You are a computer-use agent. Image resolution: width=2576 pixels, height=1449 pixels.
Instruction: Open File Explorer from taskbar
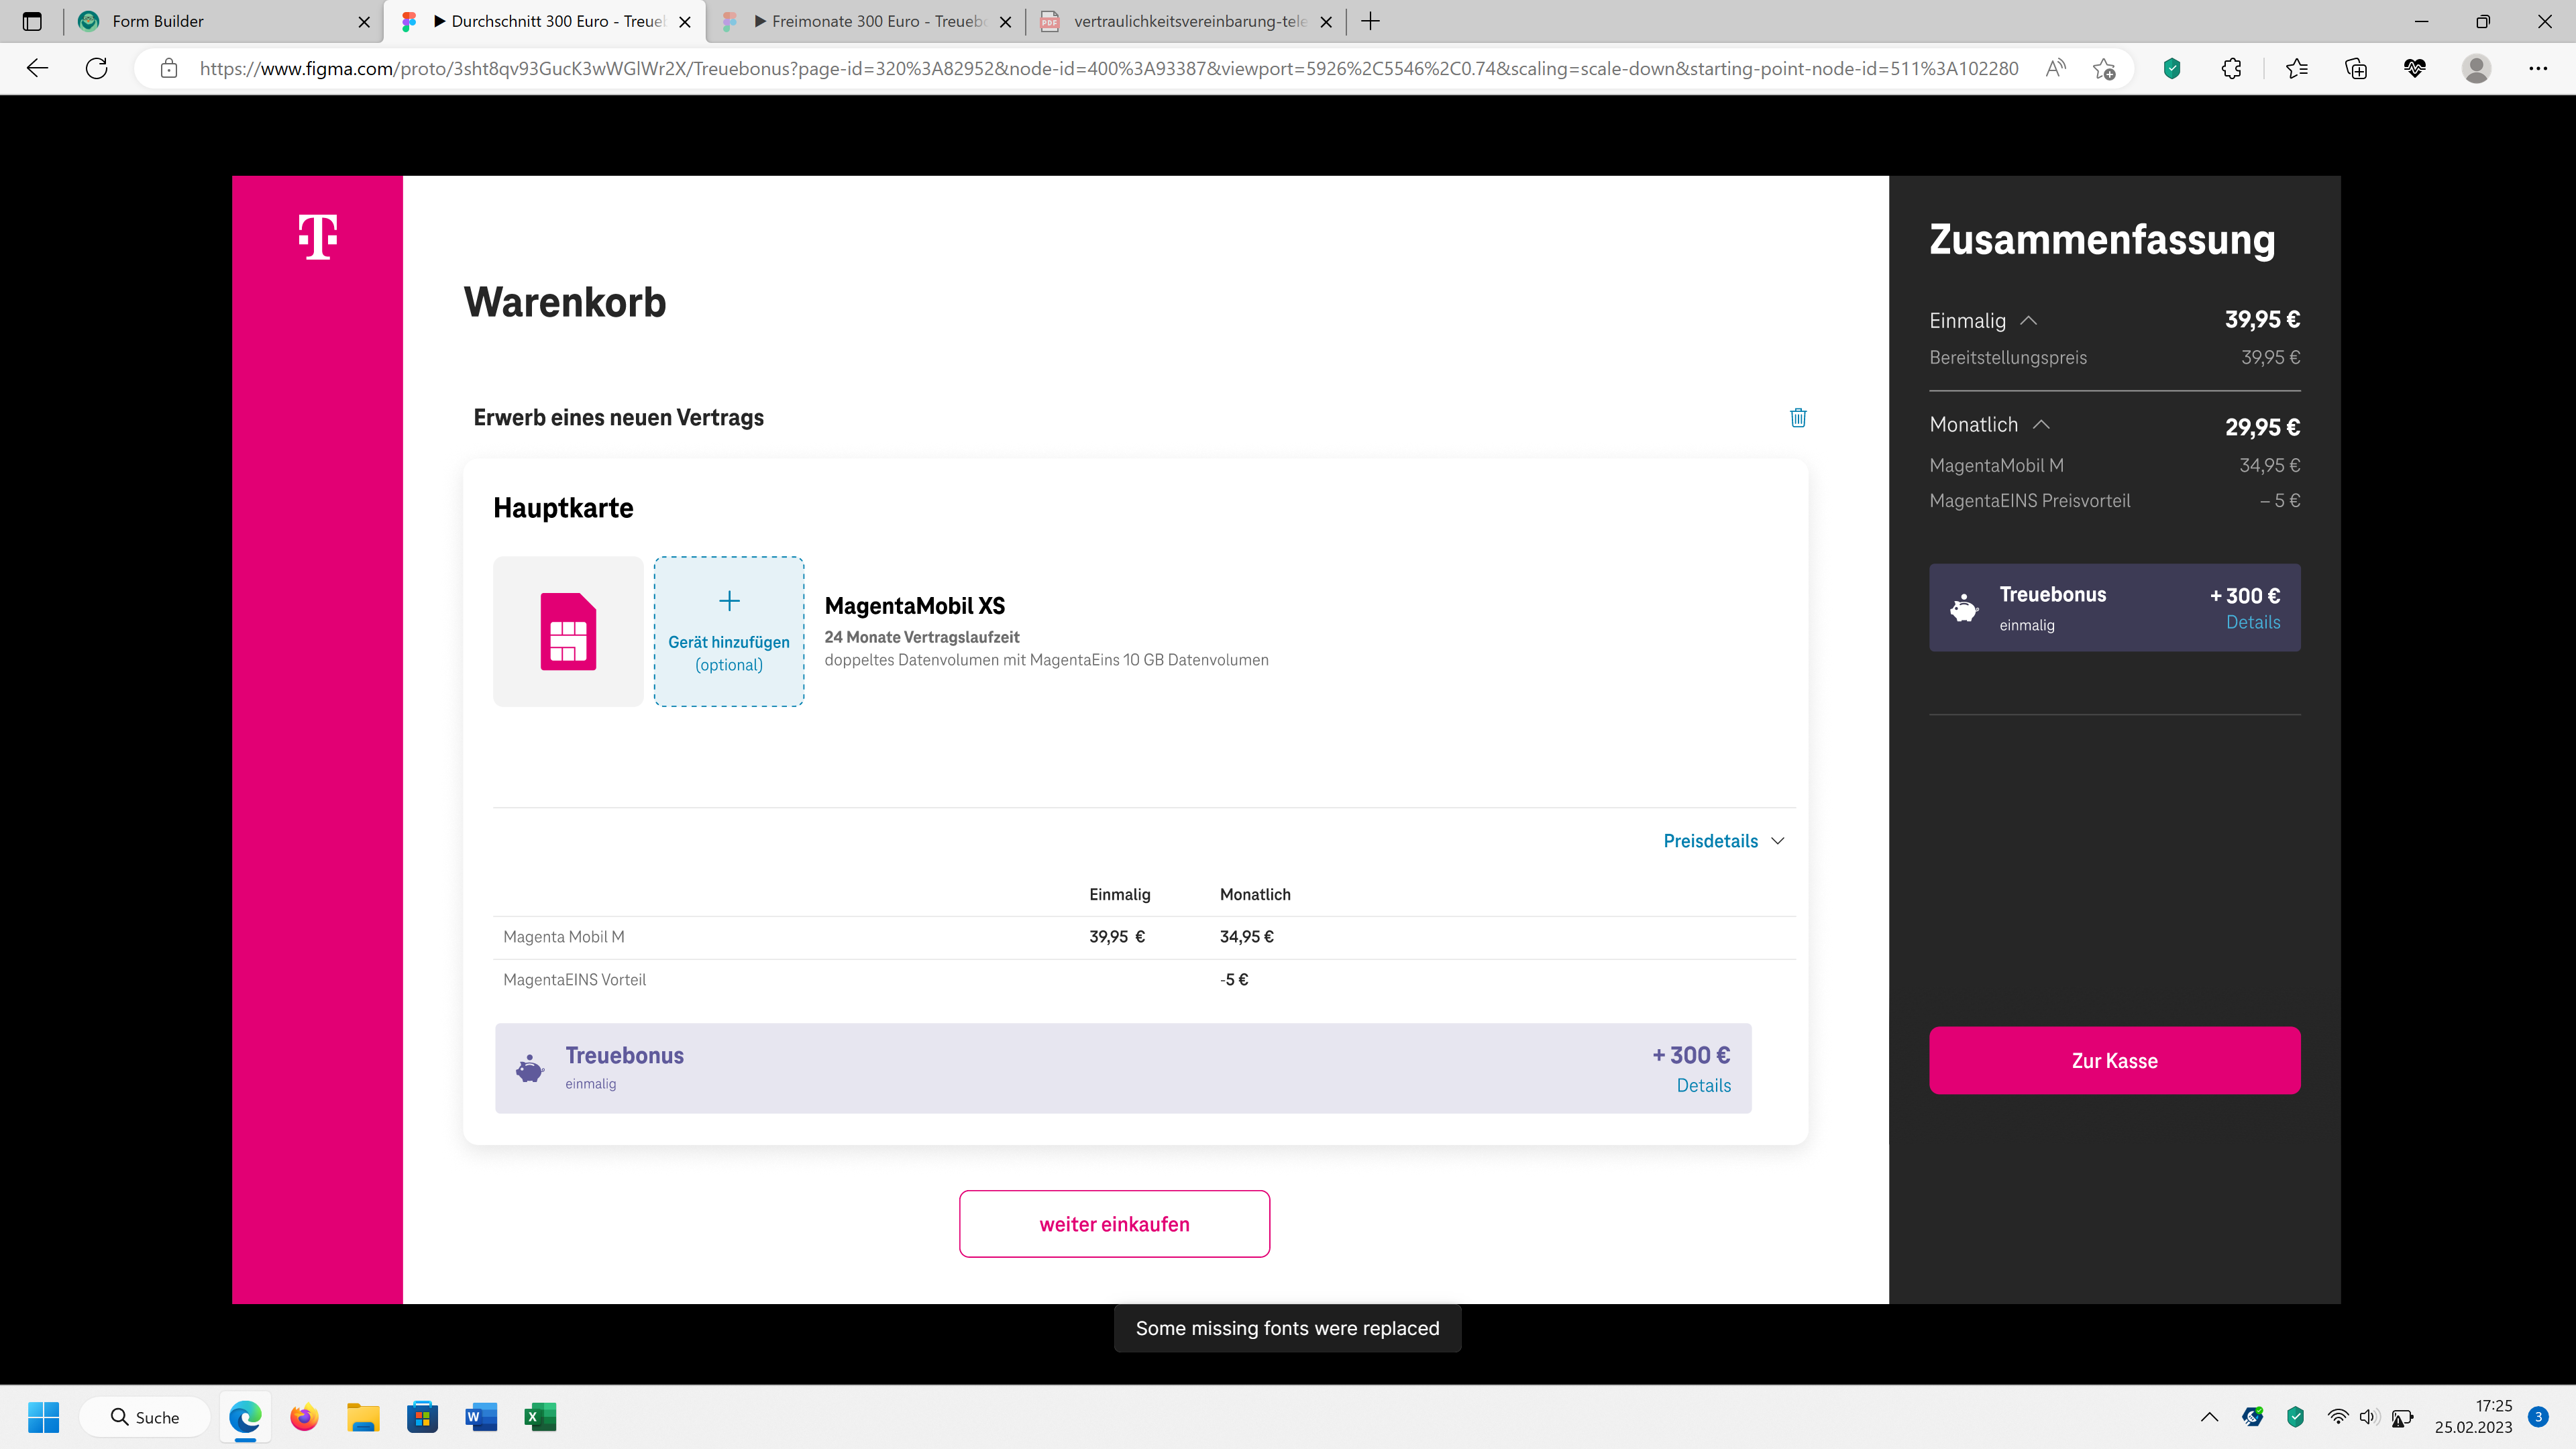363,1417
